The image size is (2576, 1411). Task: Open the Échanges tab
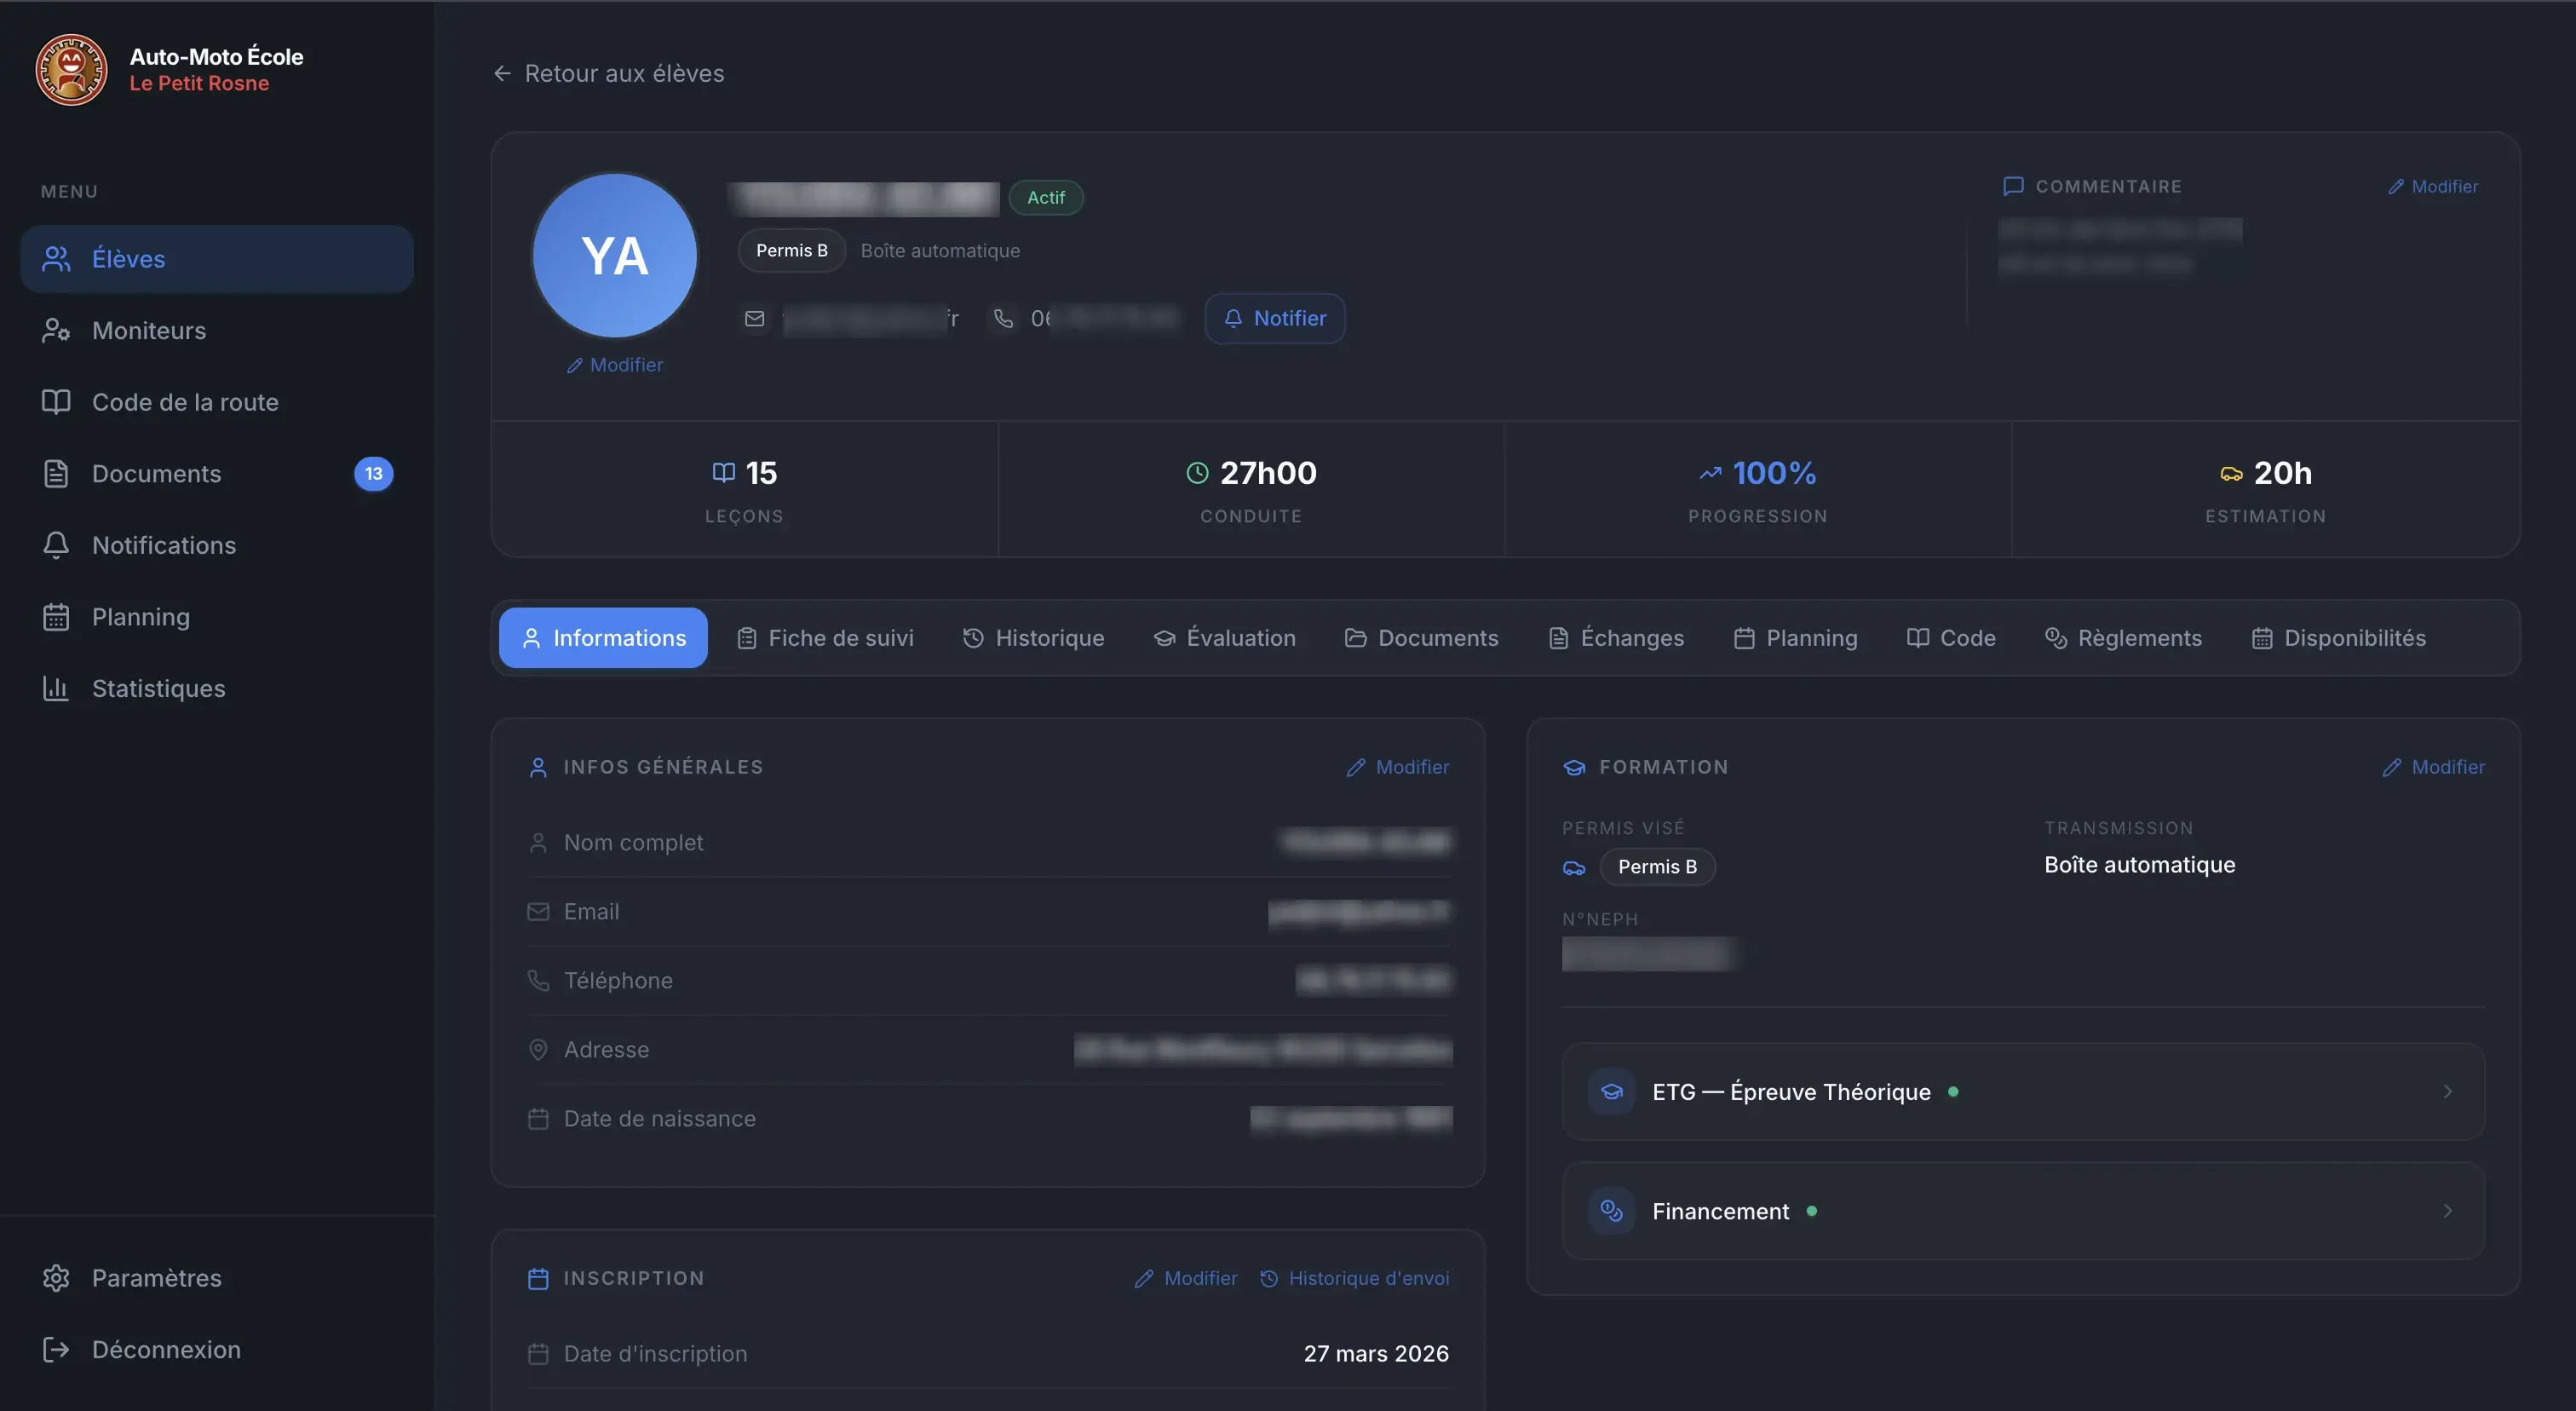1616,638
